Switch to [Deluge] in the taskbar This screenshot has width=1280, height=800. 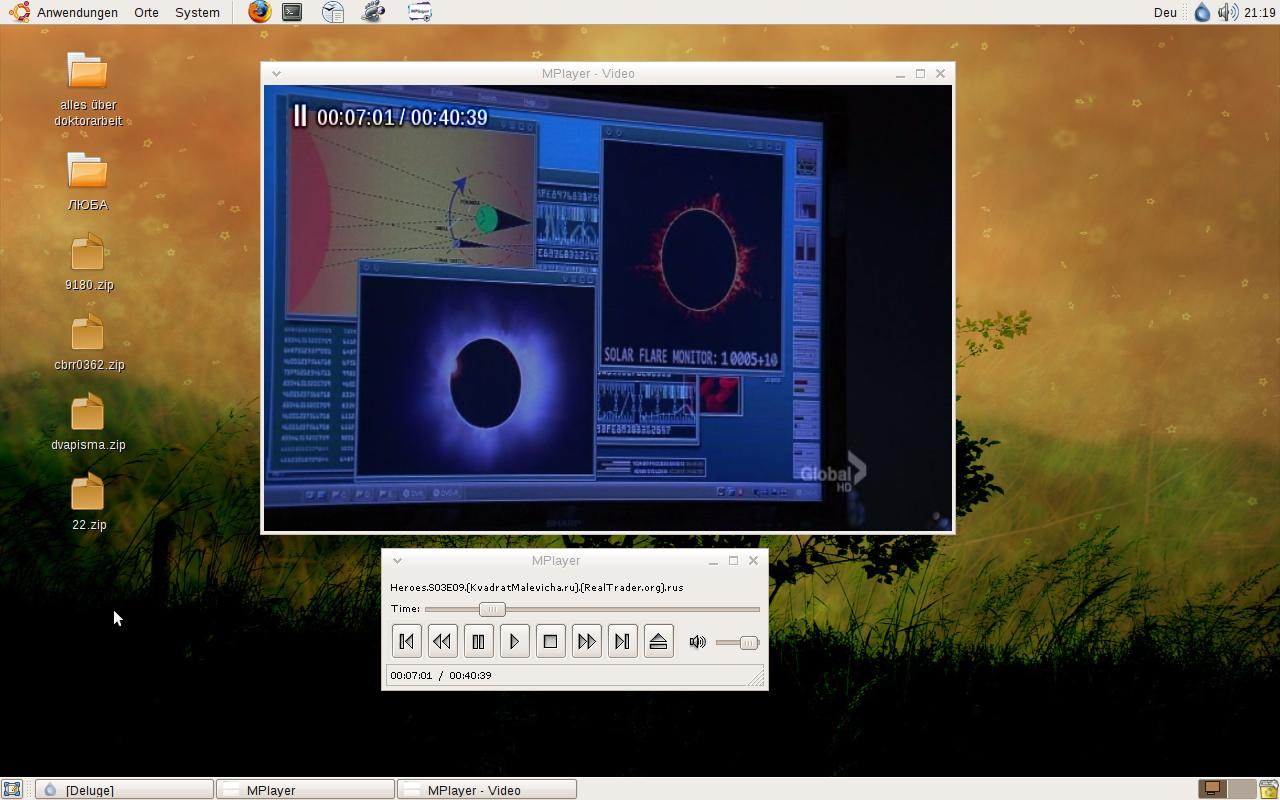coord(125,790)
